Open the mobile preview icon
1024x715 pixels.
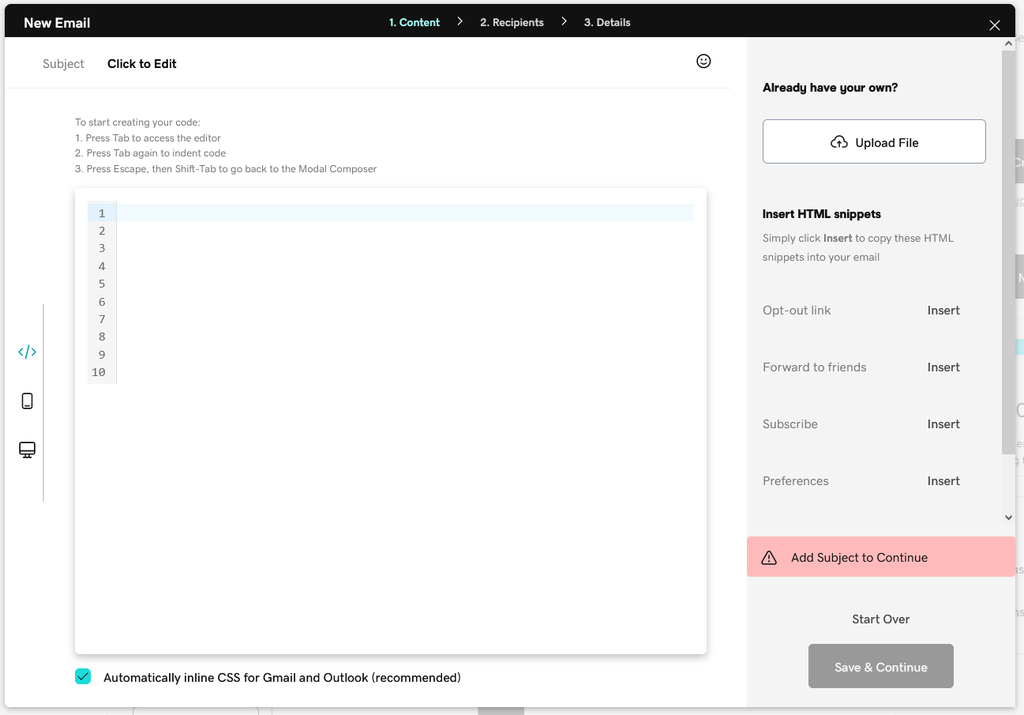tap(27, 401)
